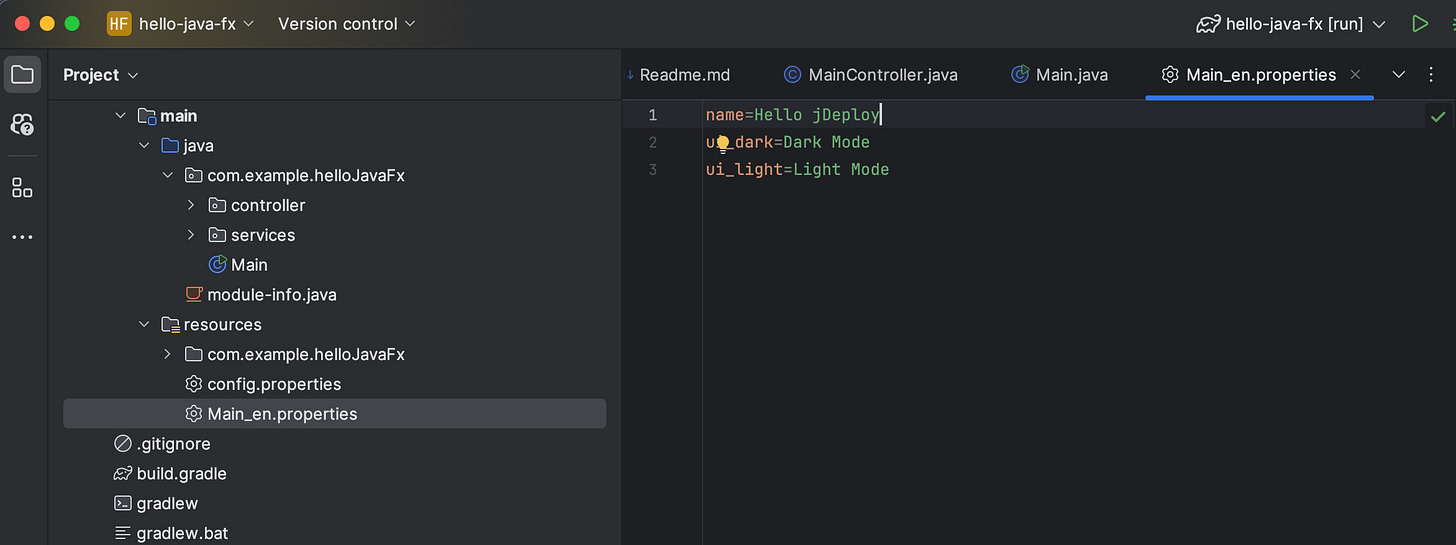Open the Structure tool window icon

[x=22, y=187]
